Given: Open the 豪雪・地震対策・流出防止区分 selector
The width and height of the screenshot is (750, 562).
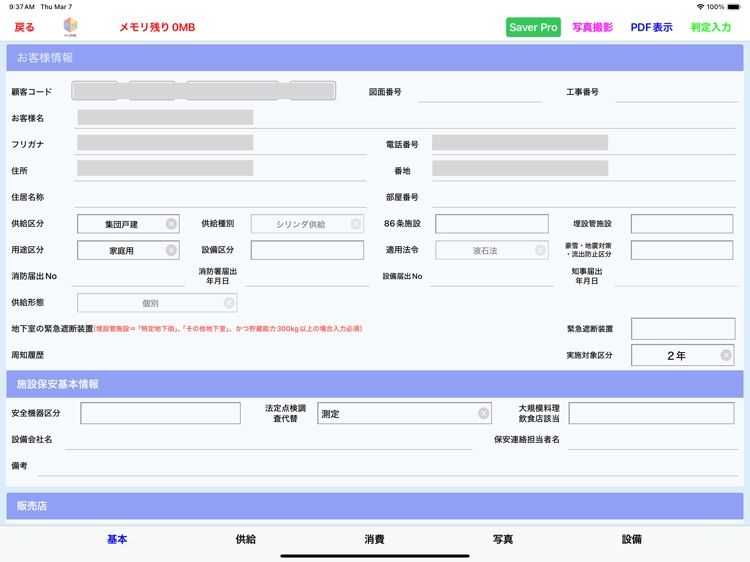Looking at the screenshot, I should (x=682, y=250).
